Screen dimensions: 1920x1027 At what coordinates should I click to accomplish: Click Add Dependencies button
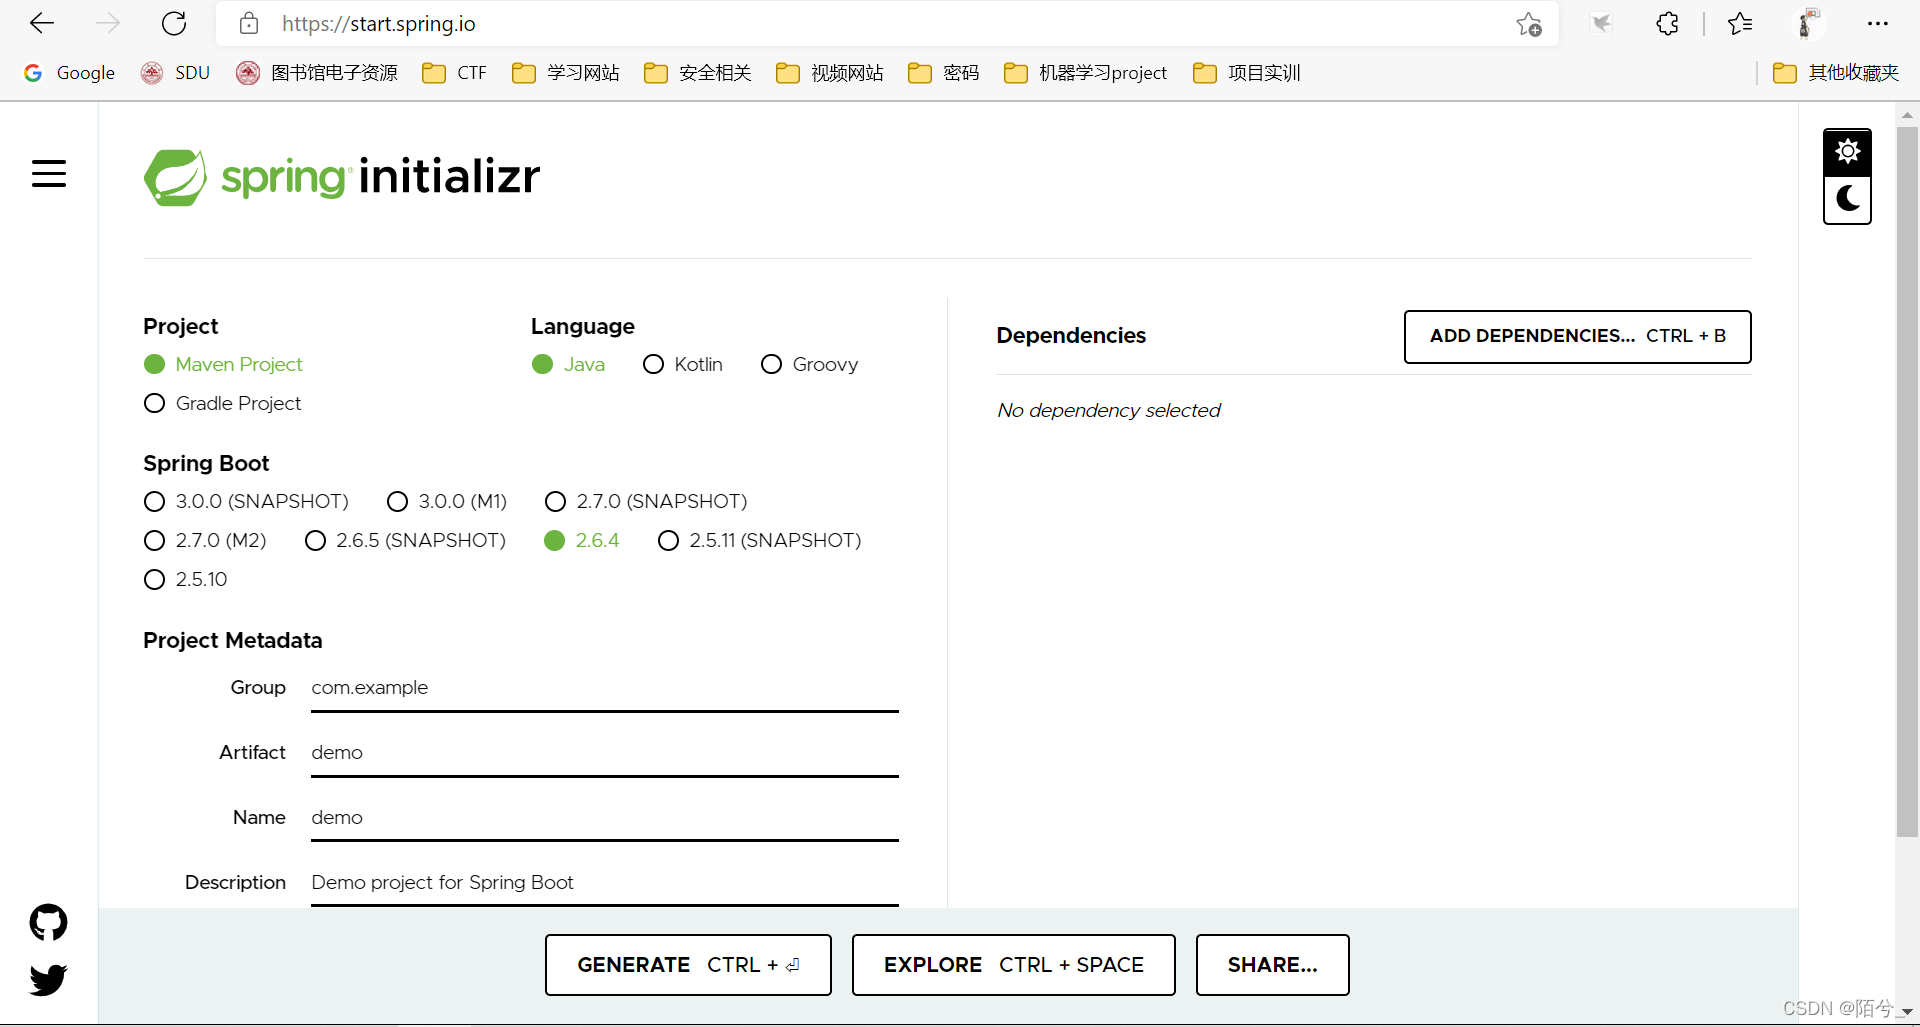[x=1577, y=336]
